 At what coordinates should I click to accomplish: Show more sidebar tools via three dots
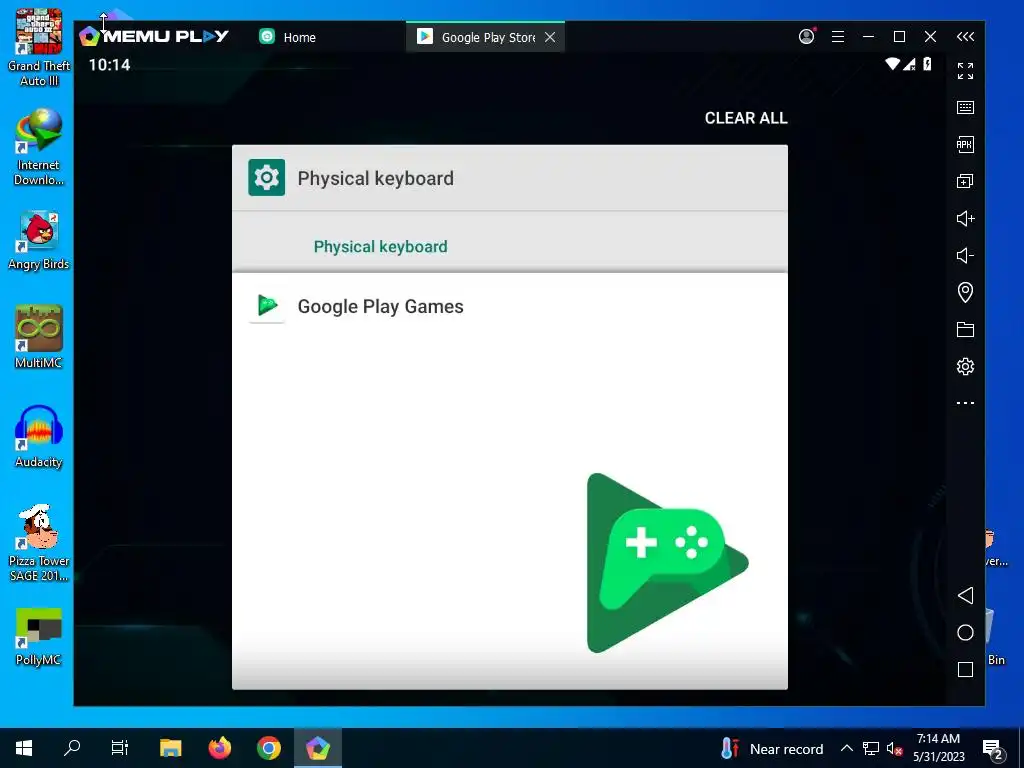point(965,403)
